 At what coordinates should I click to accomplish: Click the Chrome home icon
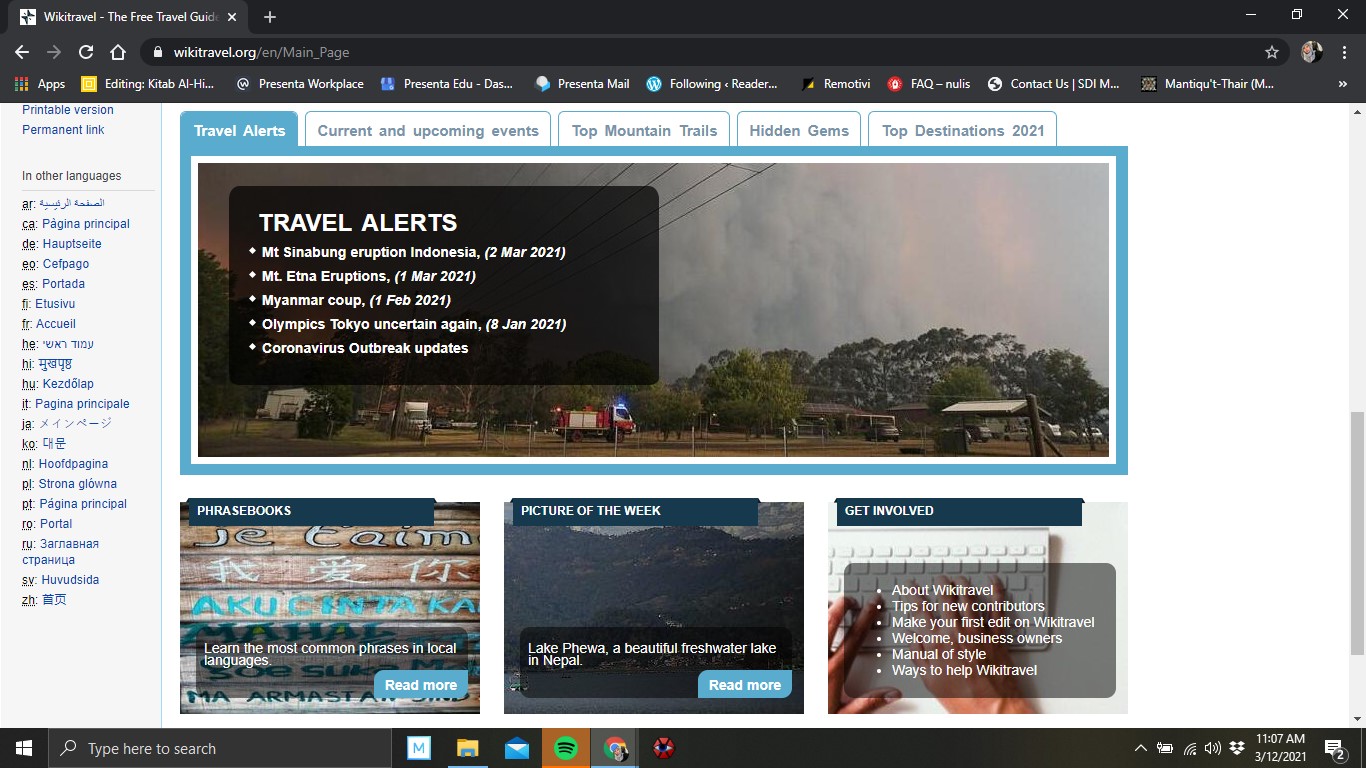pos(118,52)
